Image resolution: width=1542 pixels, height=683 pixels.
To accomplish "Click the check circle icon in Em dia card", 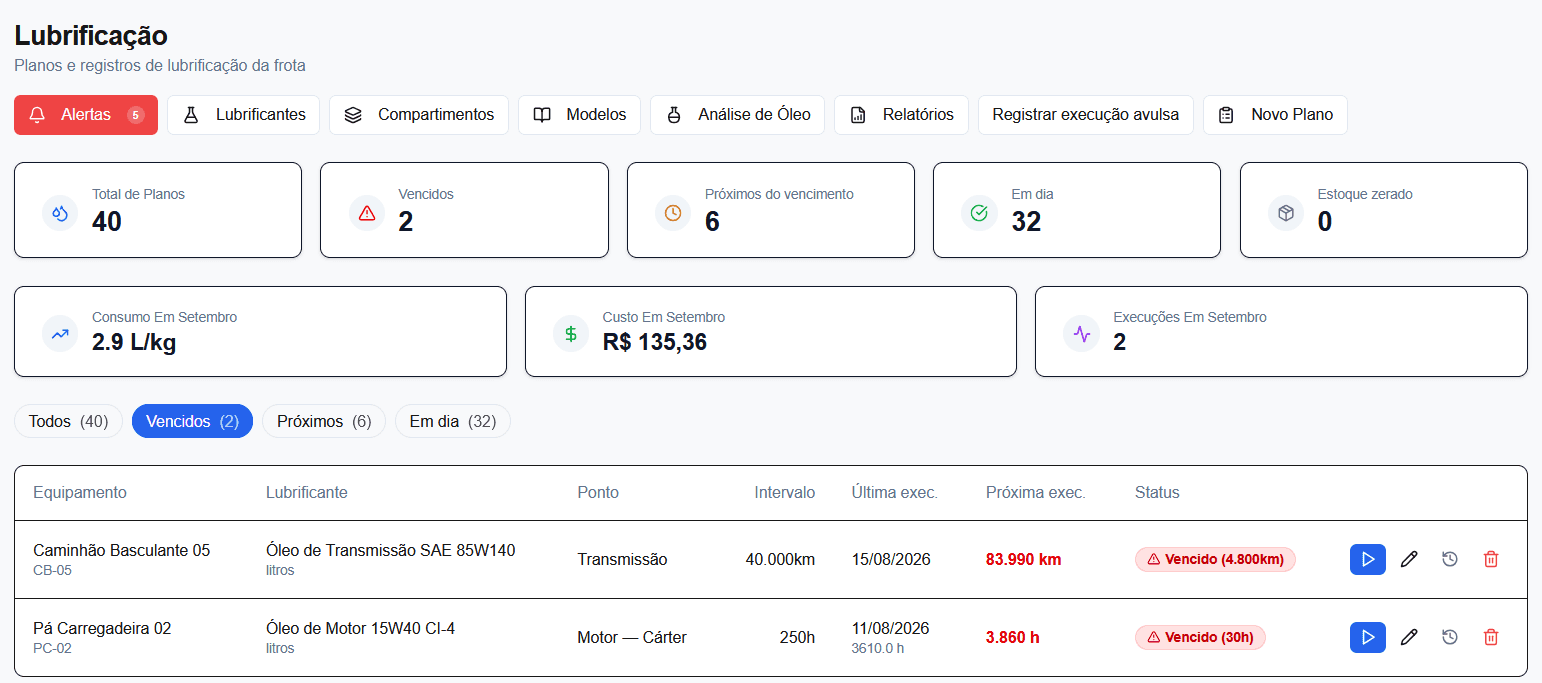I will point(980,212).
